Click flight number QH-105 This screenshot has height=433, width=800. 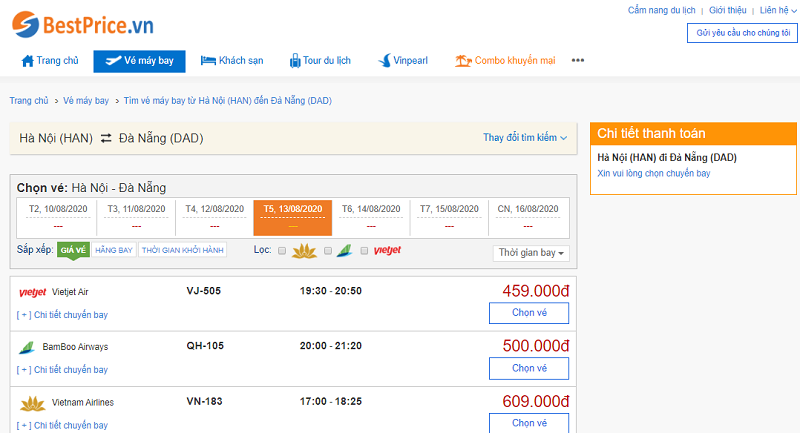[x=205, y=346]
